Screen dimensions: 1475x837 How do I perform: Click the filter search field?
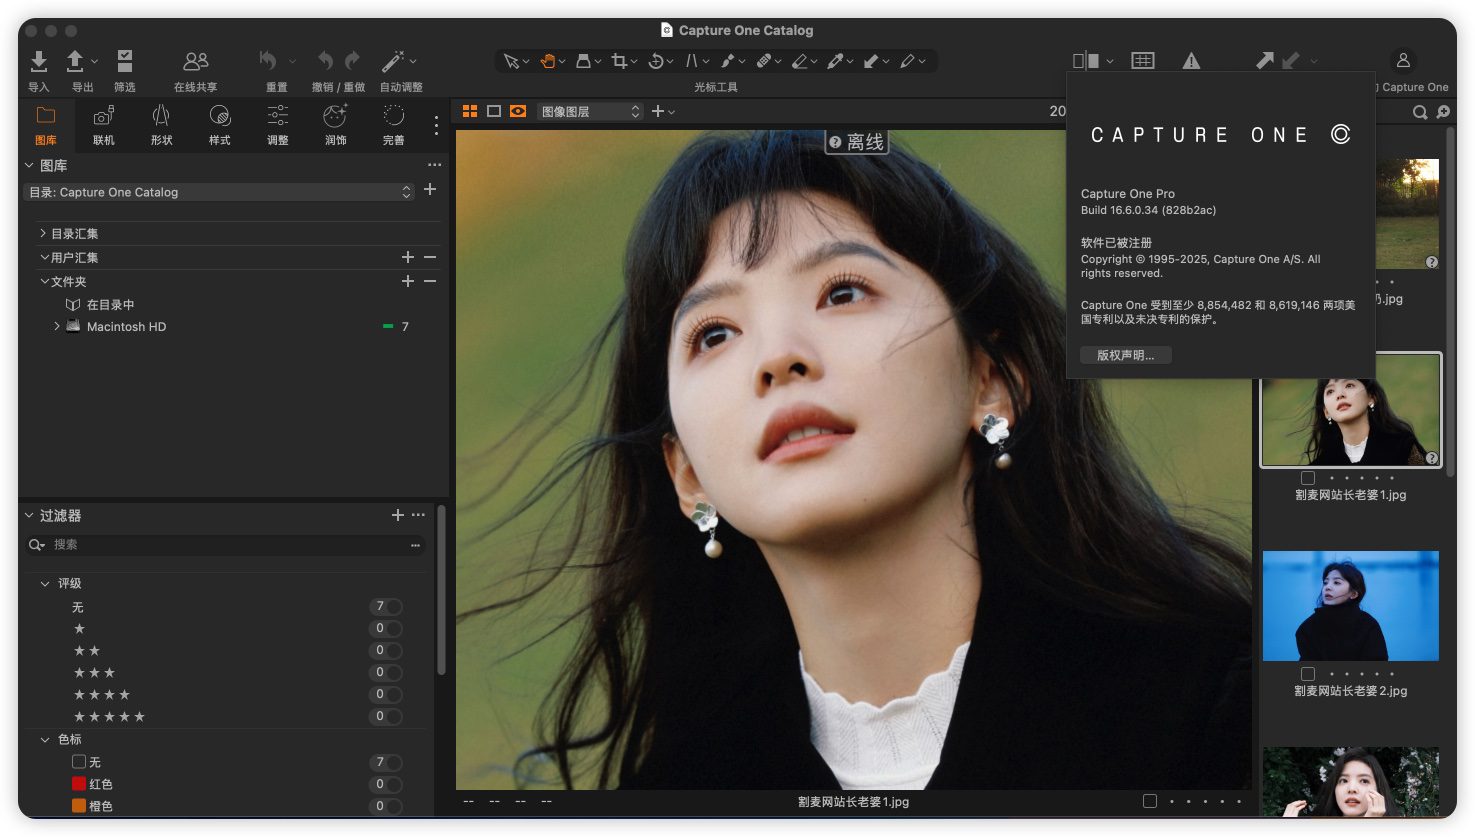click(x=226, y=545)
